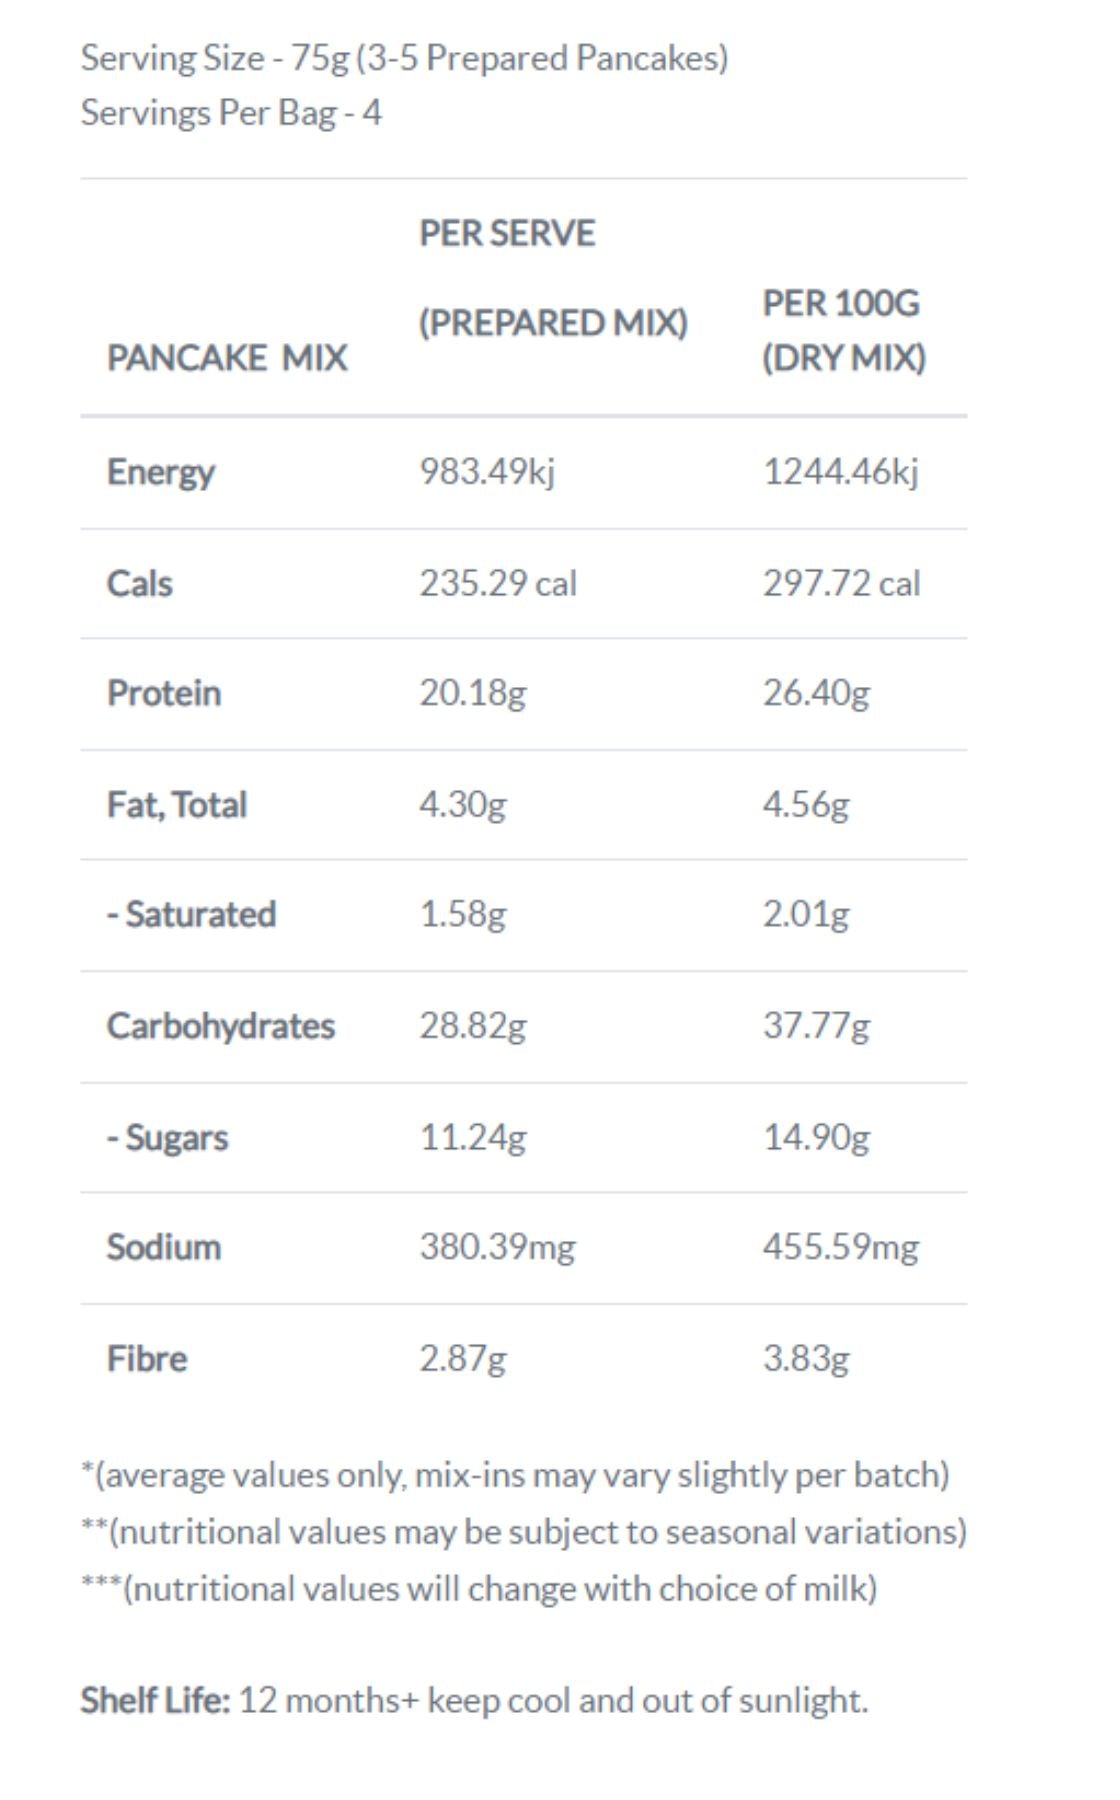The width and height of the screenshot is (1120, 1800).
Task: Click the PER 100G (DRY MIX) header
Action: click(843, 330)
